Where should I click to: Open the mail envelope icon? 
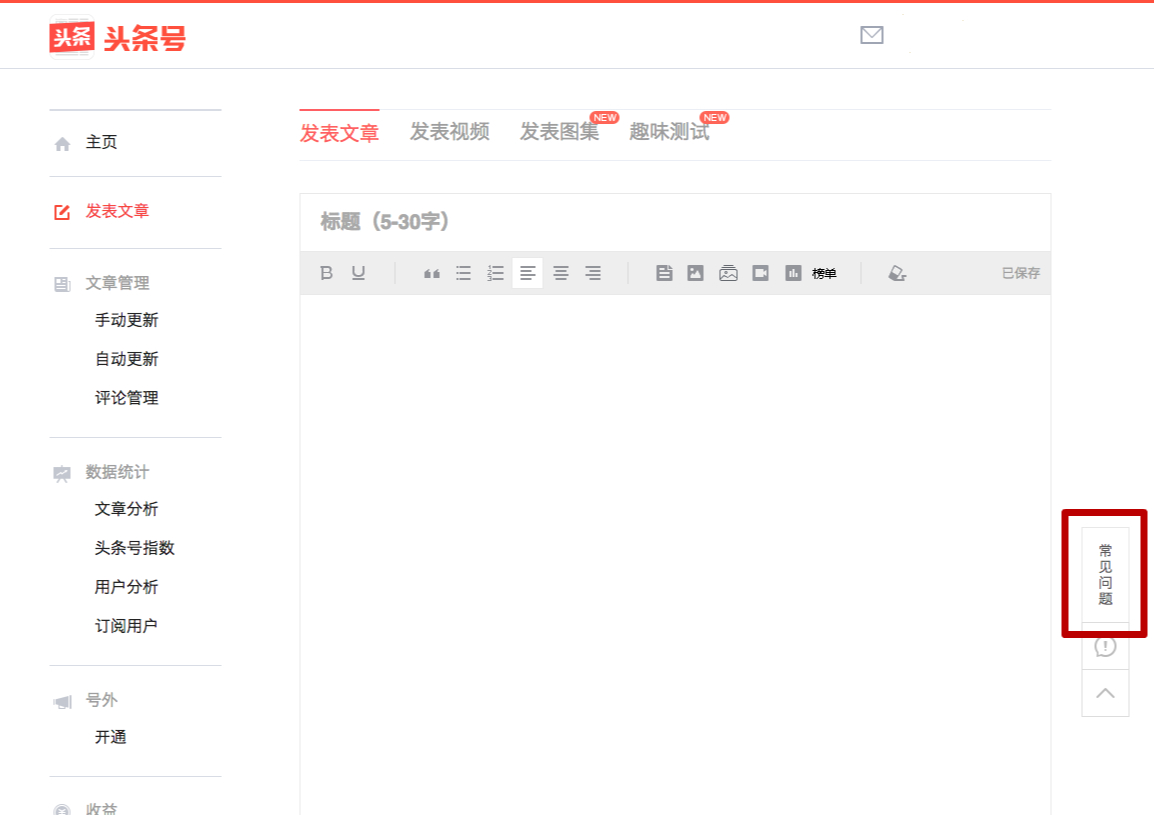pos(871,35)
